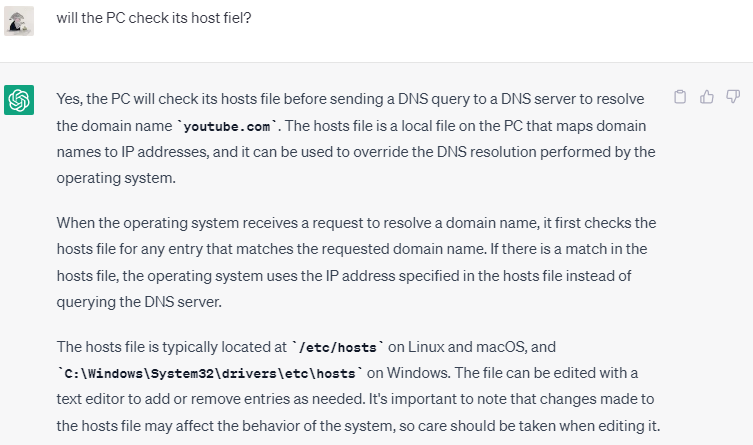Click the sentence "The hosts file is typically located"
Image resolution: width=753 pixels, height=445 pixels.
[x=171, y=347]
